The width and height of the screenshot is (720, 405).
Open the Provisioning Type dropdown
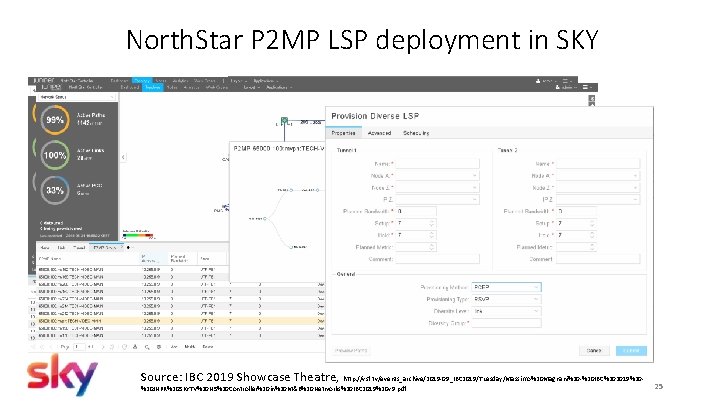(506, 299)
